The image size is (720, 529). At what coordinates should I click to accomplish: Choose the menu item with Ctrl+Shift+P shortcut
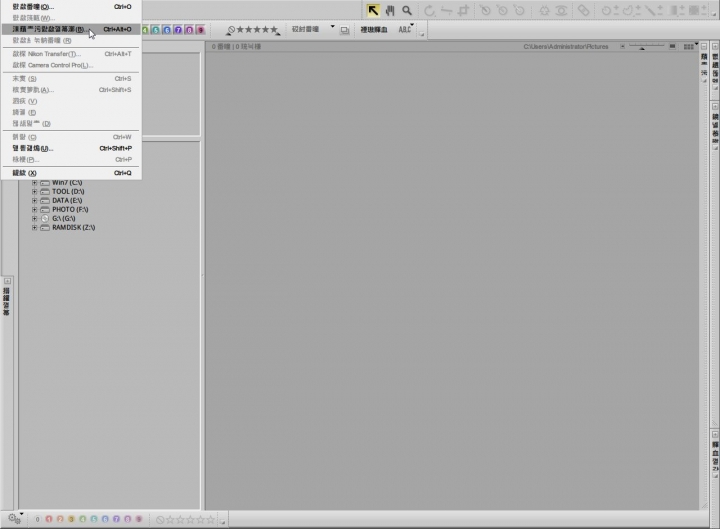(x=71, y=148)
